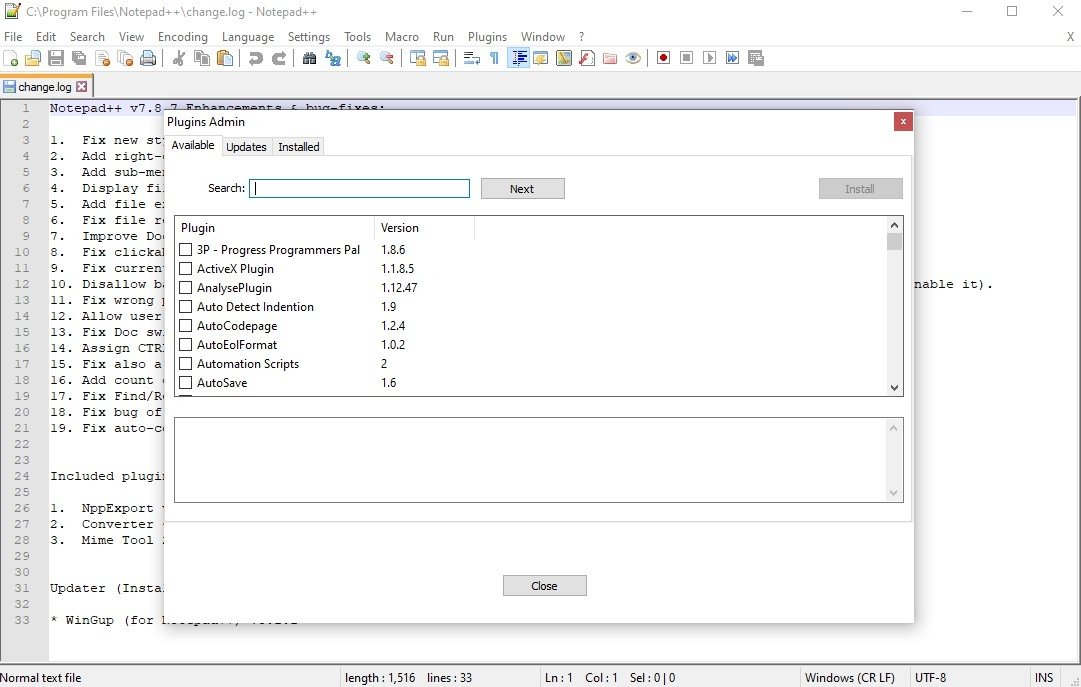Screen dimensions: 1081x687
Task: Toggle Word Wrap toolbar icon
Action: pos(472,59)
